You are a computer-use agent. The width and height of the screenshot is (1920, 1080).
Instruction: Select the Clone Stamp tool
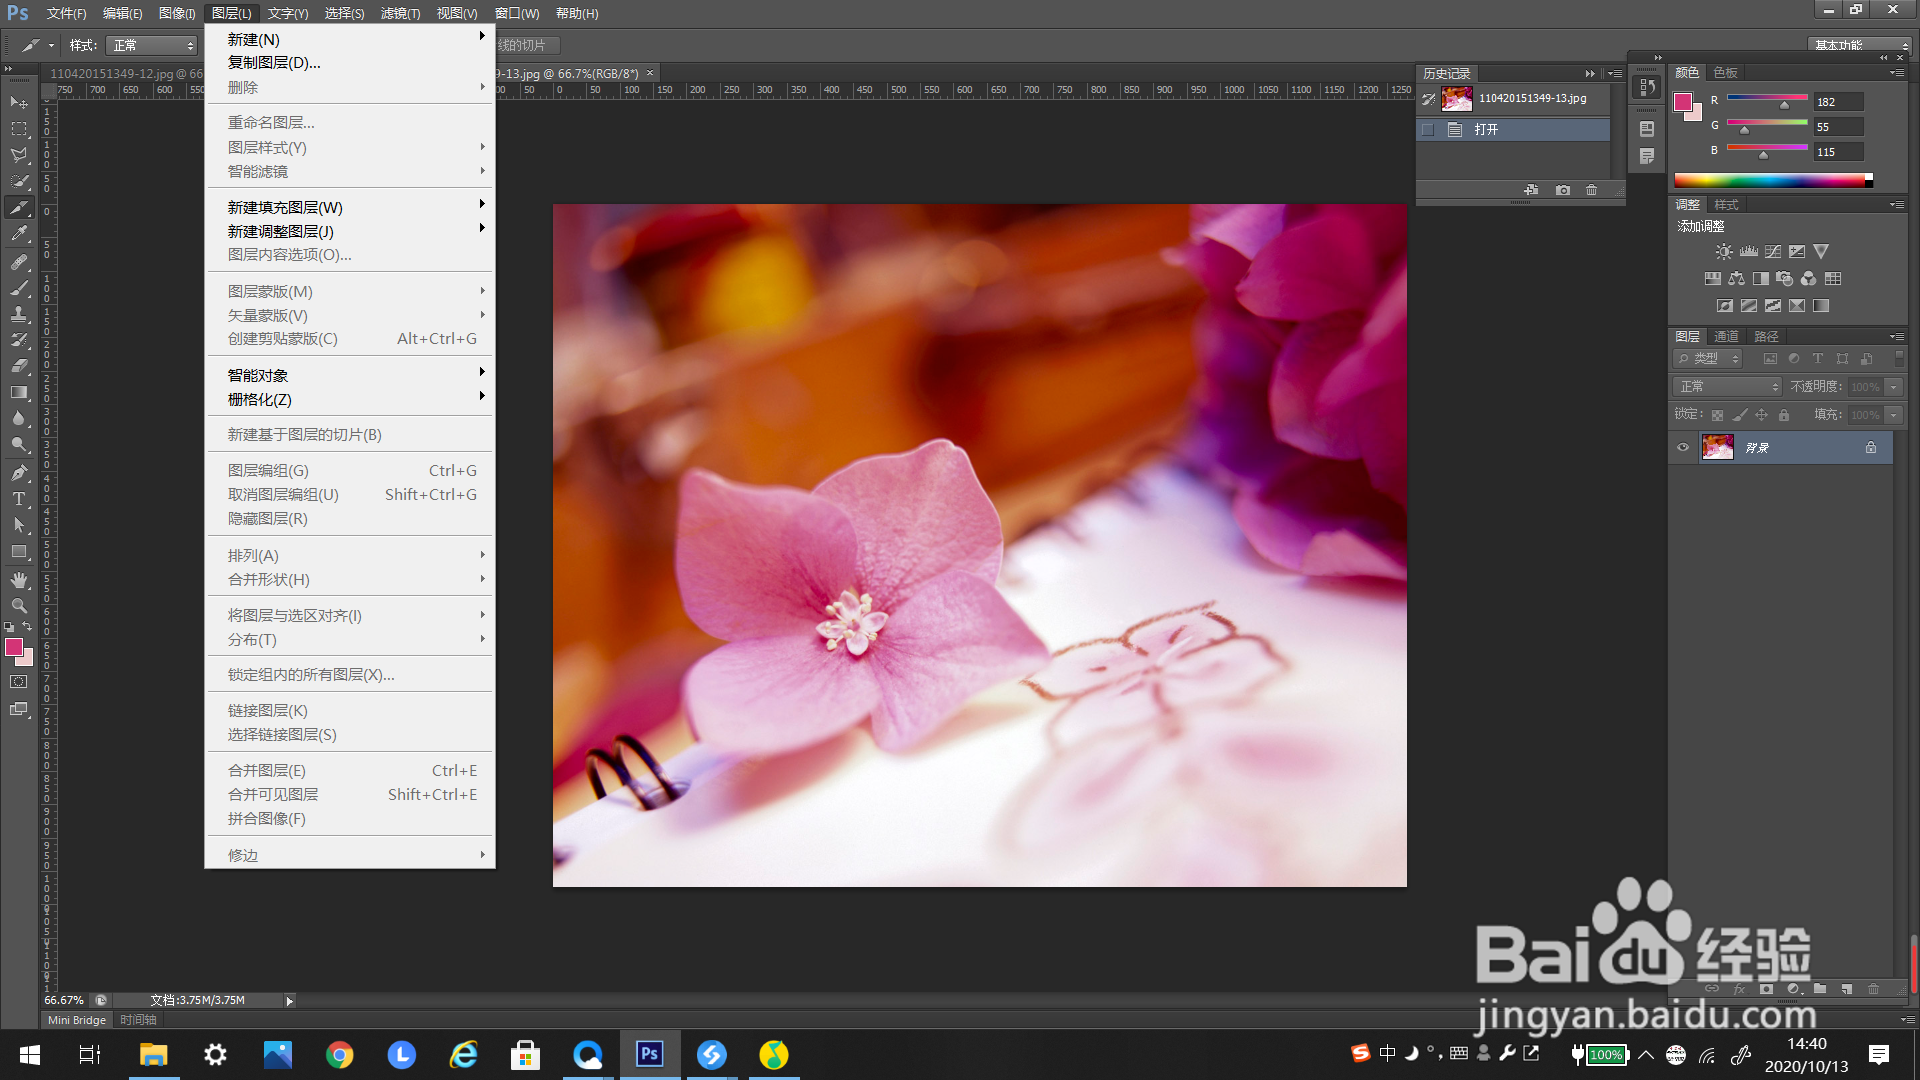coord(19,314)
